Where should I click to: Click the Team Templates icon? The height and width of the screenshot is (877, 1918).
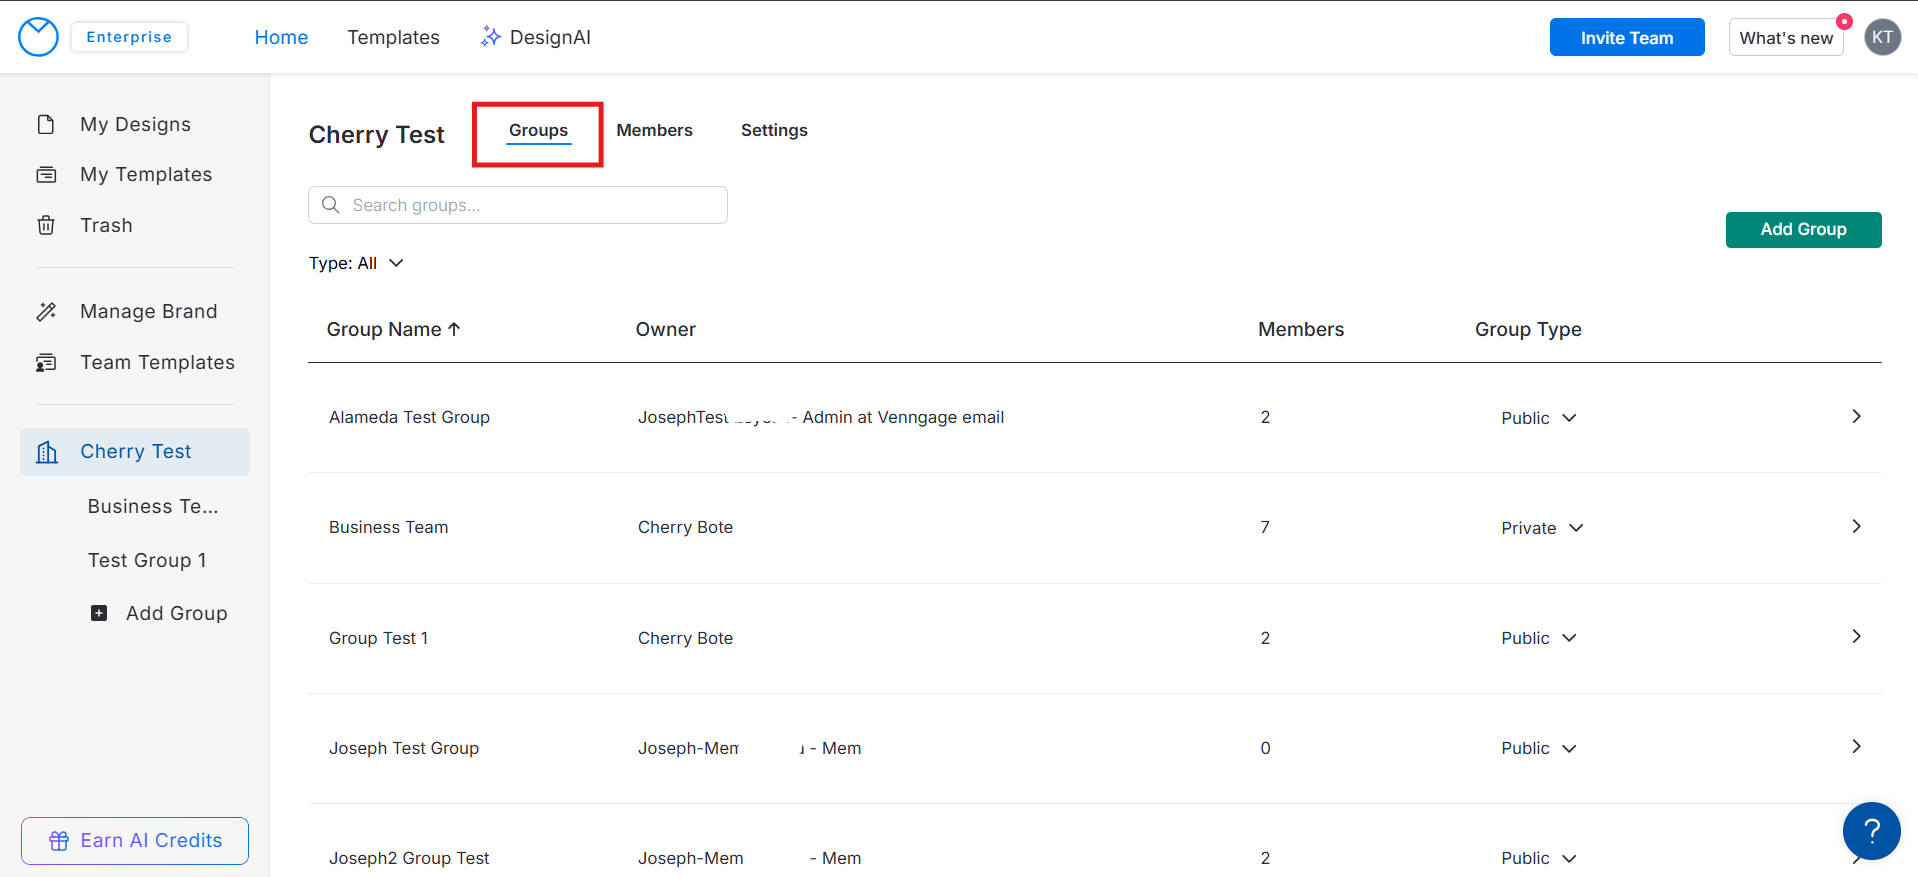(x=46, y=362)
